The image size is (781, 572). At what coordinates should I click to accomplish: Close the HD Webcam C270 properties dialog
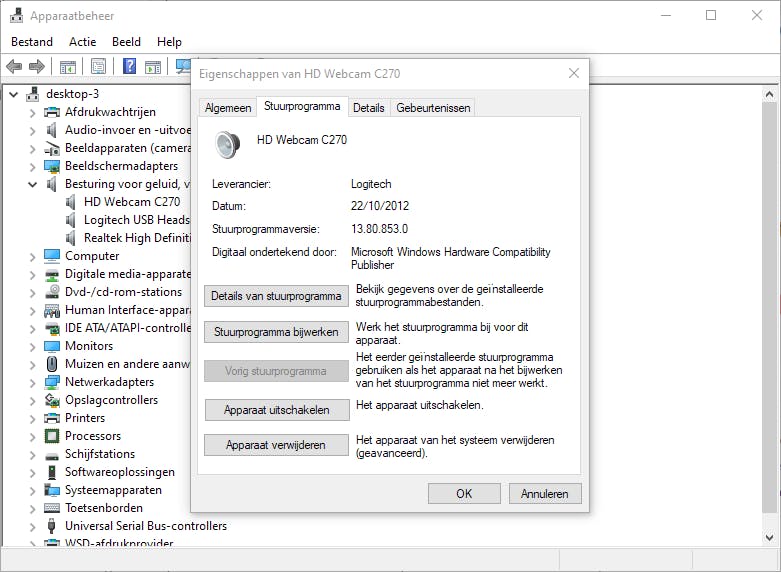(x=574, y=73)
